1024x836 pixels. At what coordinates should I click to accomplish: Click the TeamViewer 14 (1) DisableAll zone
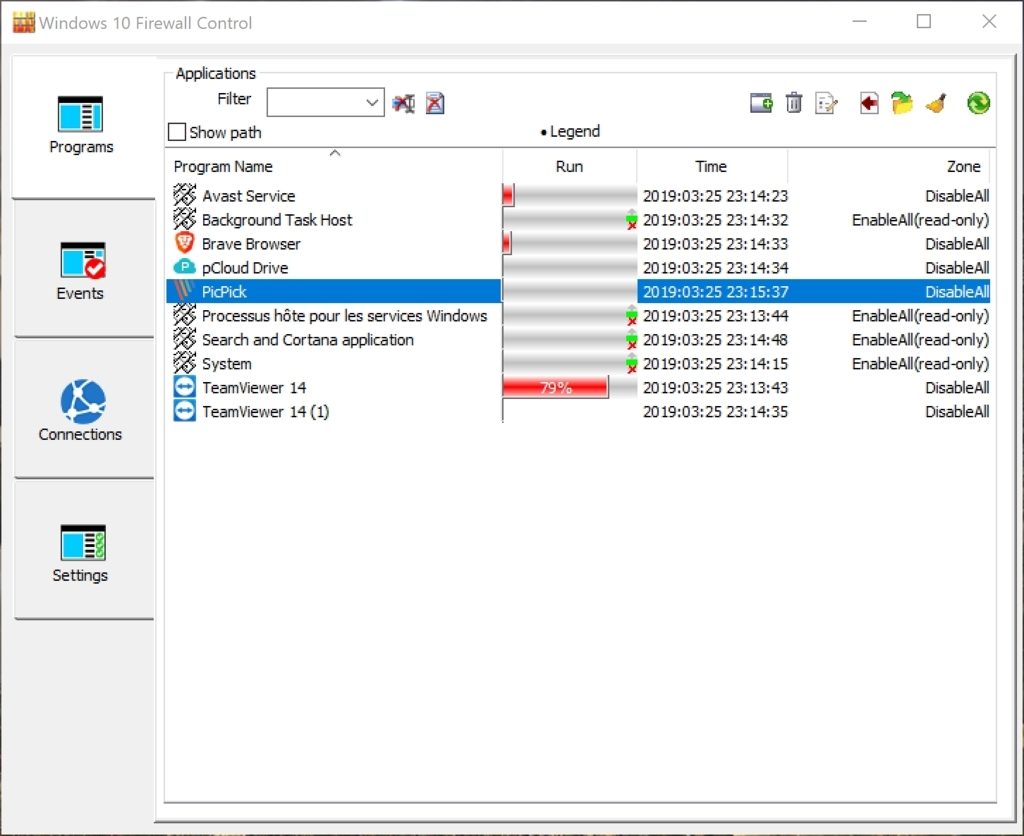click(x=957, y=412)
